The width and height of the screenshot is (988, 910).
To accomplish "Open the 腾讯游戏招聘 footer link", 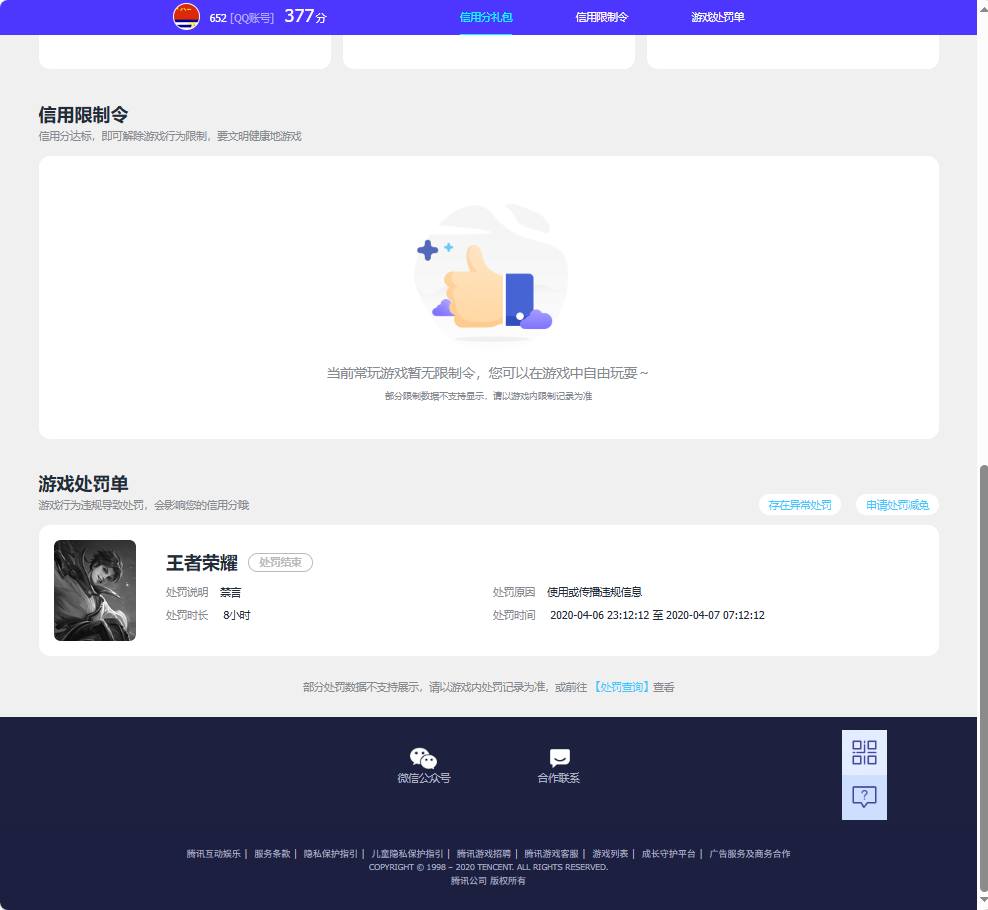I will [484, 854].
